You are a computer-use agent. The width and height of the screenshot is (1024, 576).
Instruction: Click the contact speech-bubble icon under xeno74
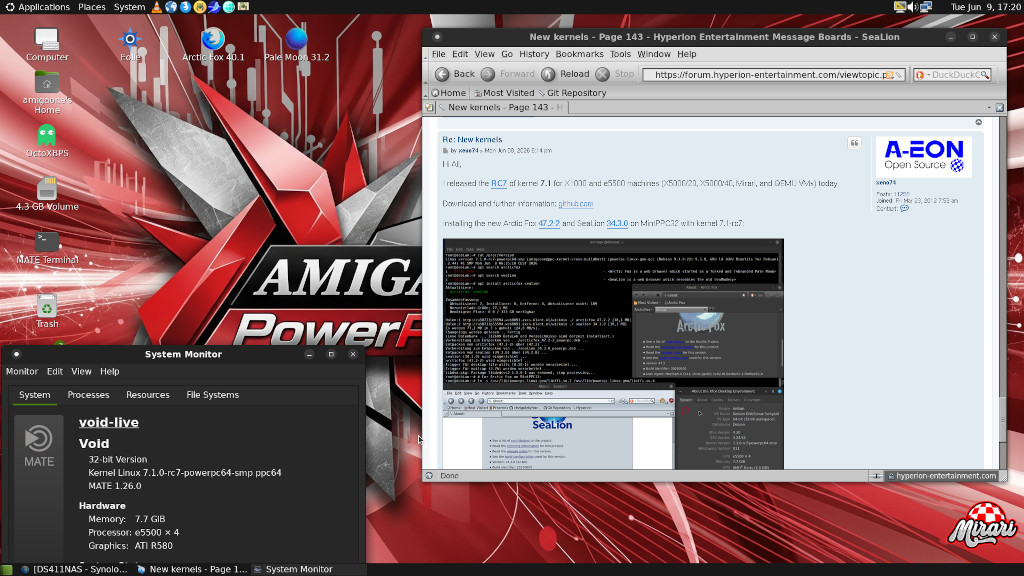[904, 208]
